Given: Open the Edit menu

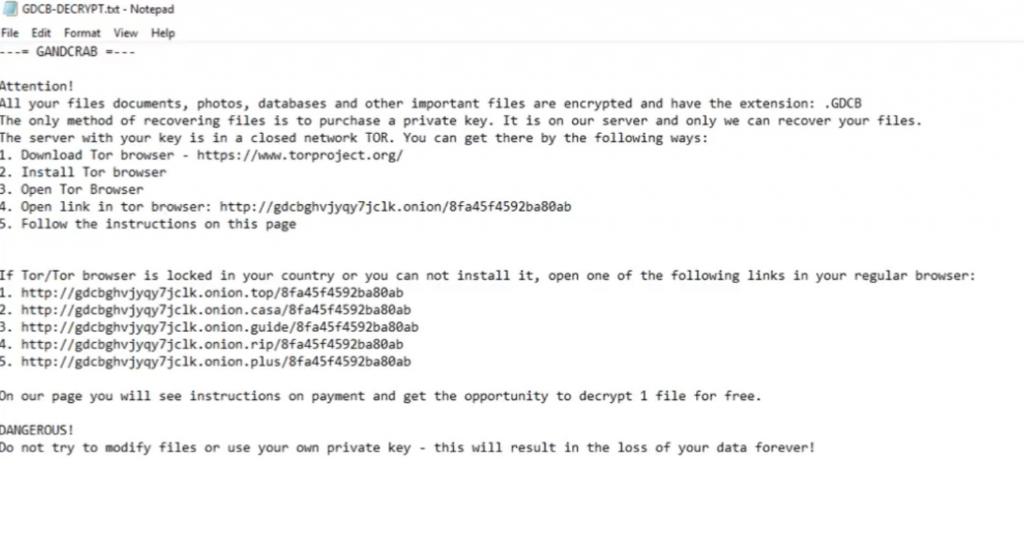Looking at the screenshot, I should 41,33.
